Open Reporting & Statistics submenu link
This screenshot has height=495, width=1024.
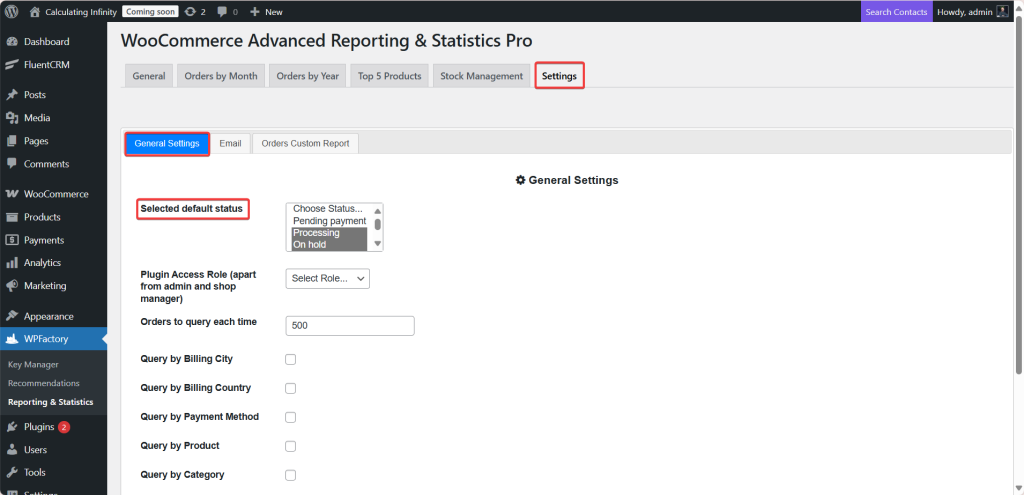pos(50,402)
